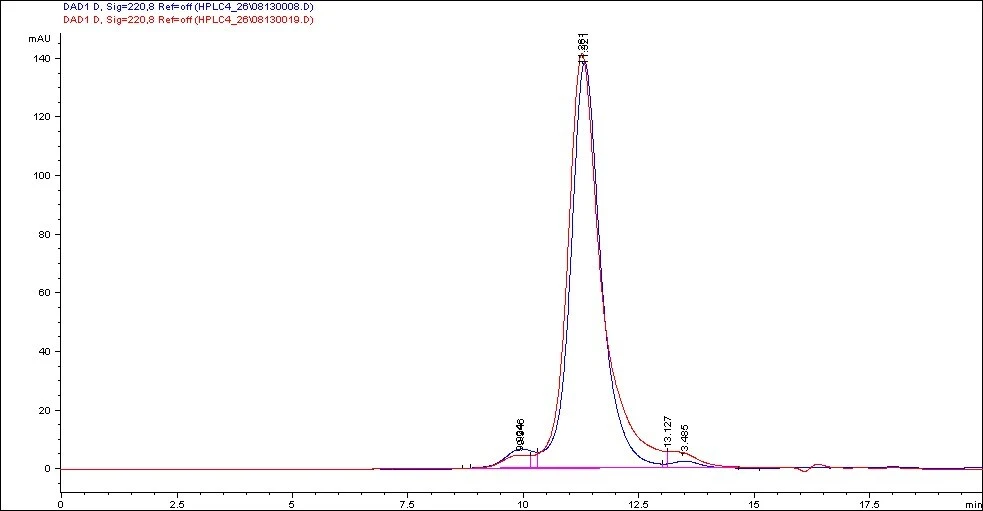Screen dimensions: 983x511
Task: Click the 5 time-axis tick label
Action: 292,504
